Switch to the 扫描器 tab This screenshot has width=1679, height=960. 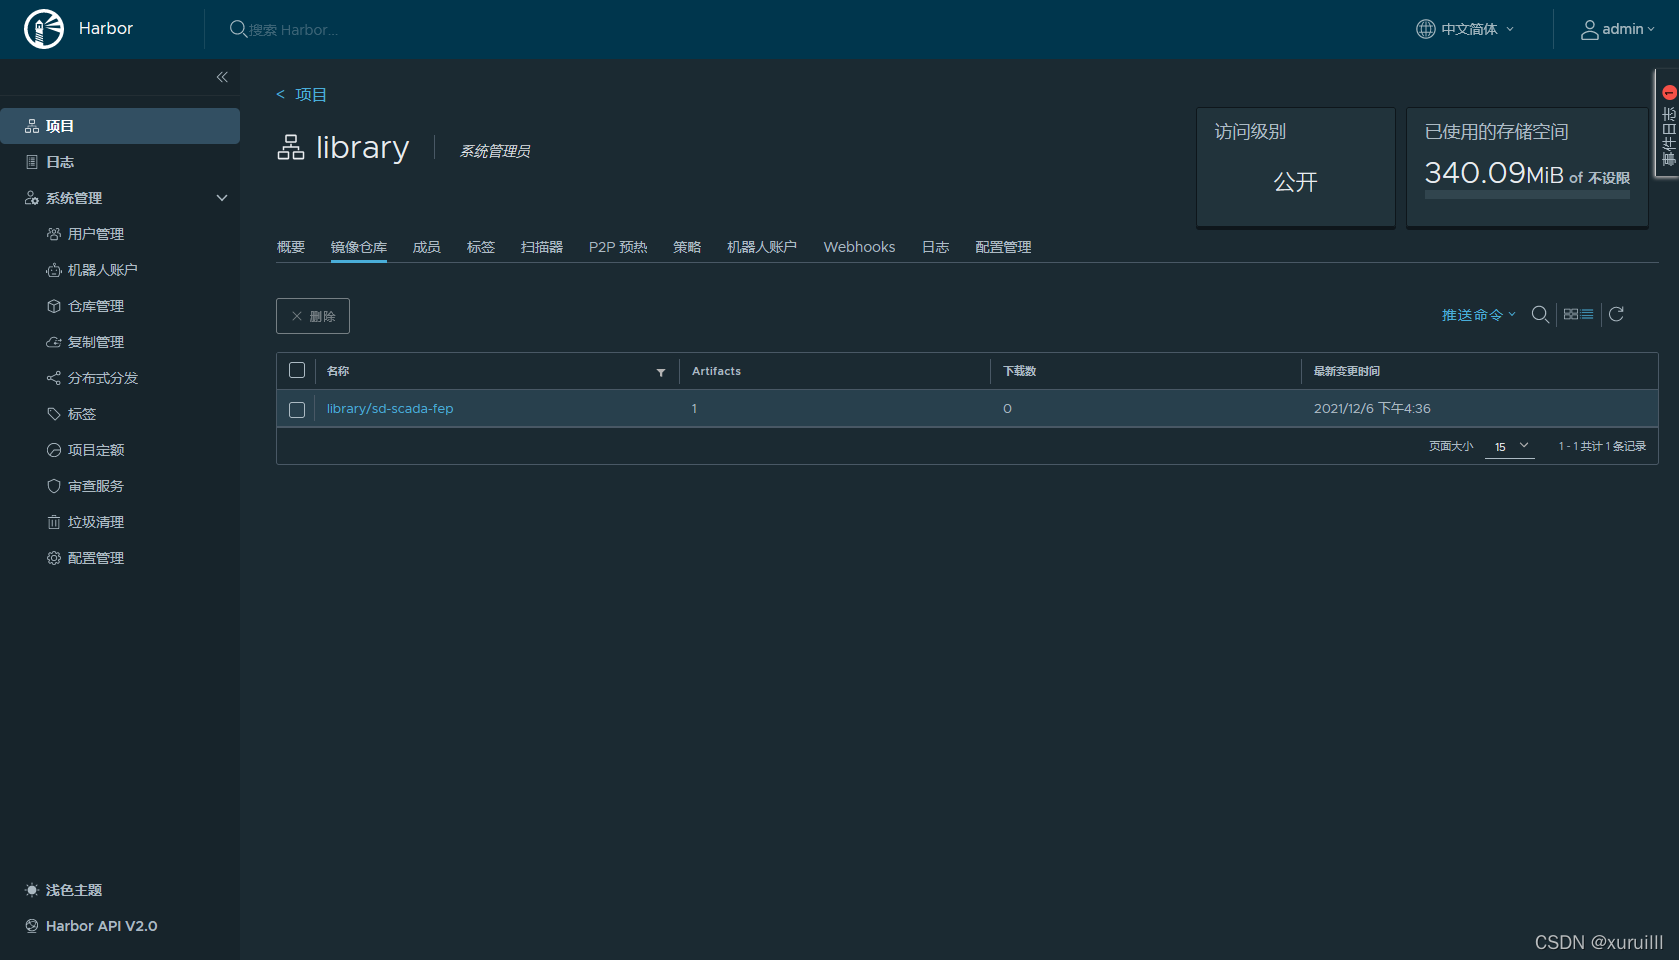[542, 247]
